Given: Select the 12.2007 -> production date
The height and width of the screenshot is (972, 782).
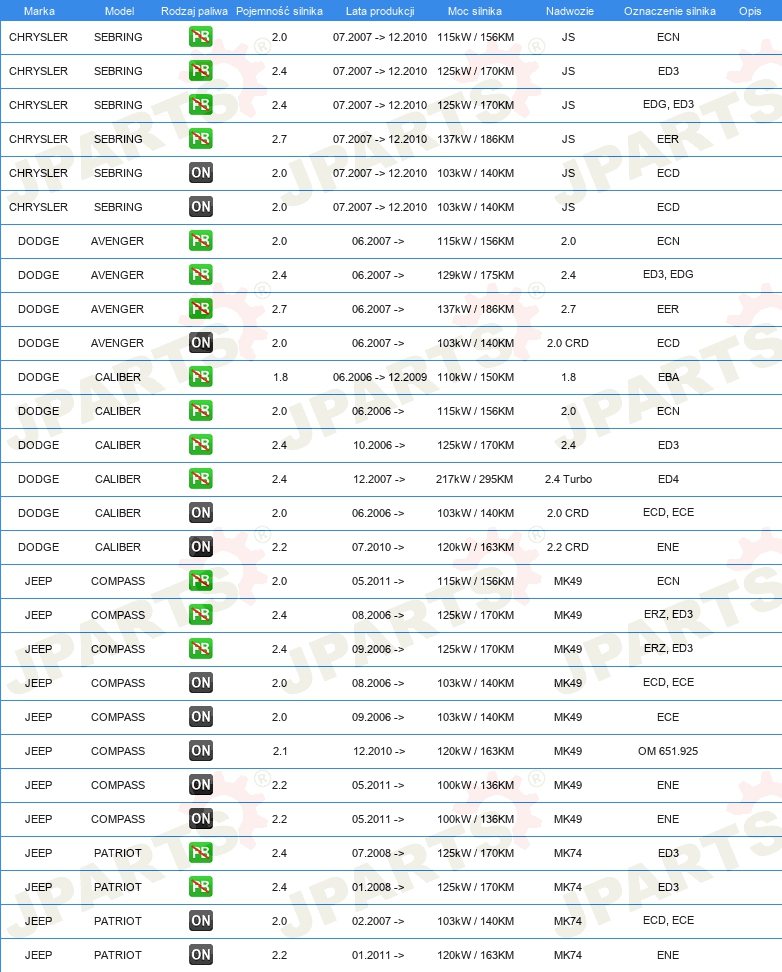Looking at the screenshot, I should (379, 479).
